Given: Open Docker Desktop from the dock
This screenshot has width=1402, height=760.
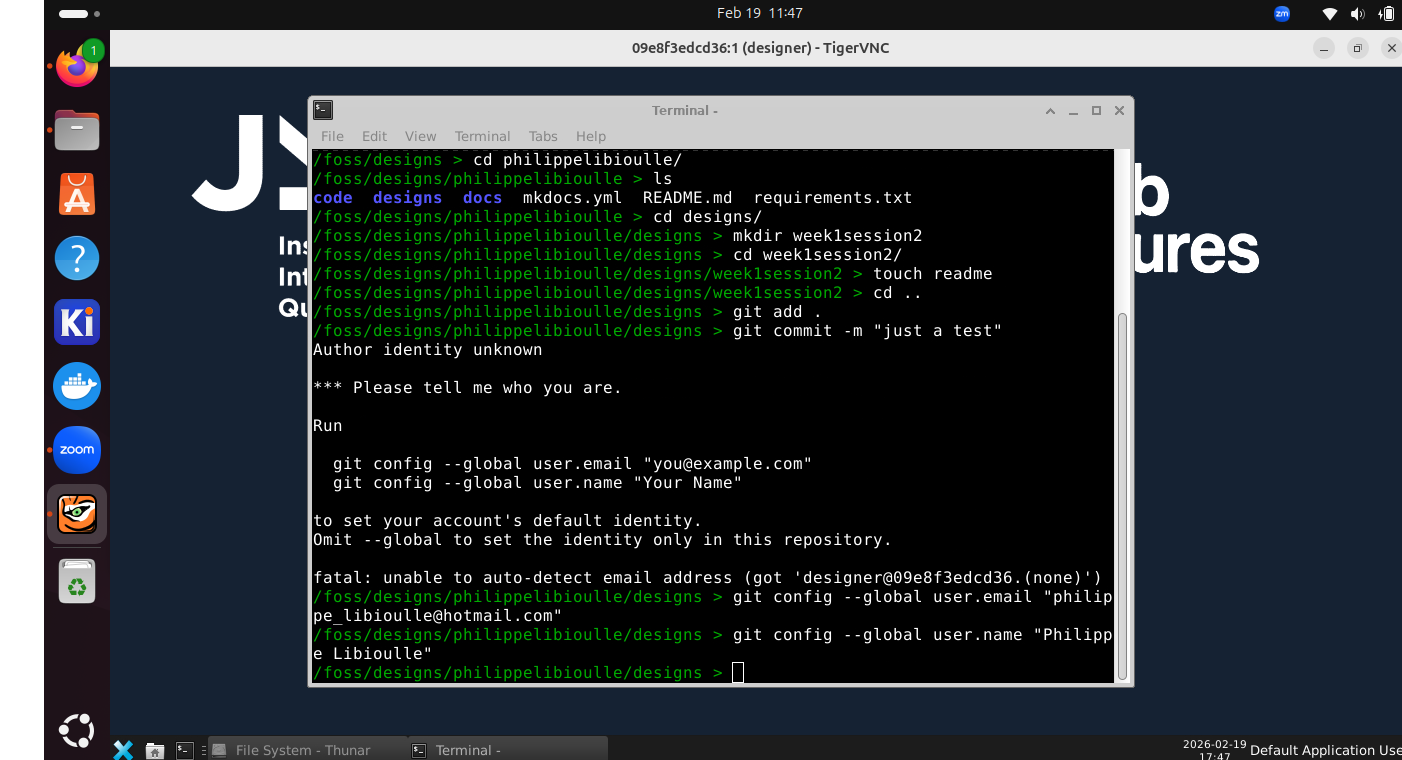Looking at the screenshot, I should point(77,386).
